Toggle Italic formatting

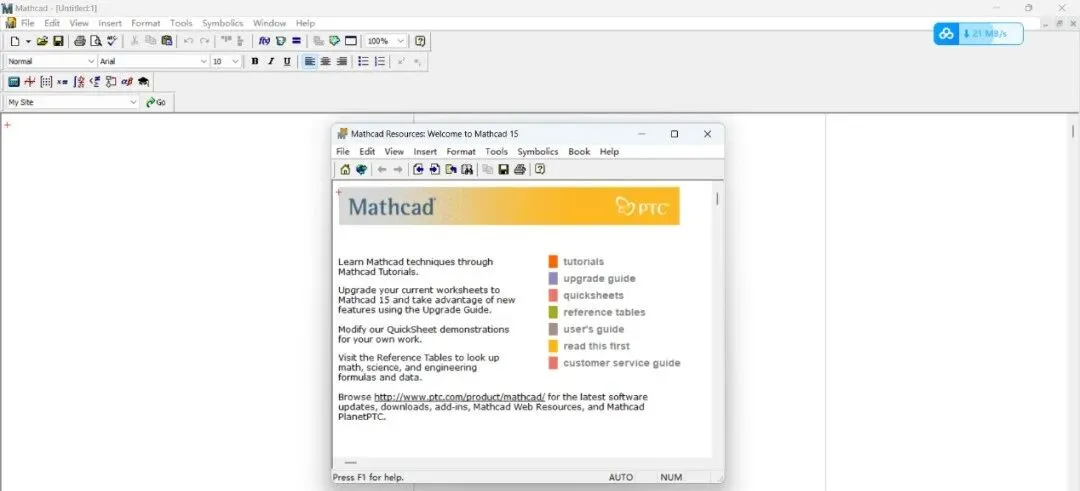click(271, 61)
